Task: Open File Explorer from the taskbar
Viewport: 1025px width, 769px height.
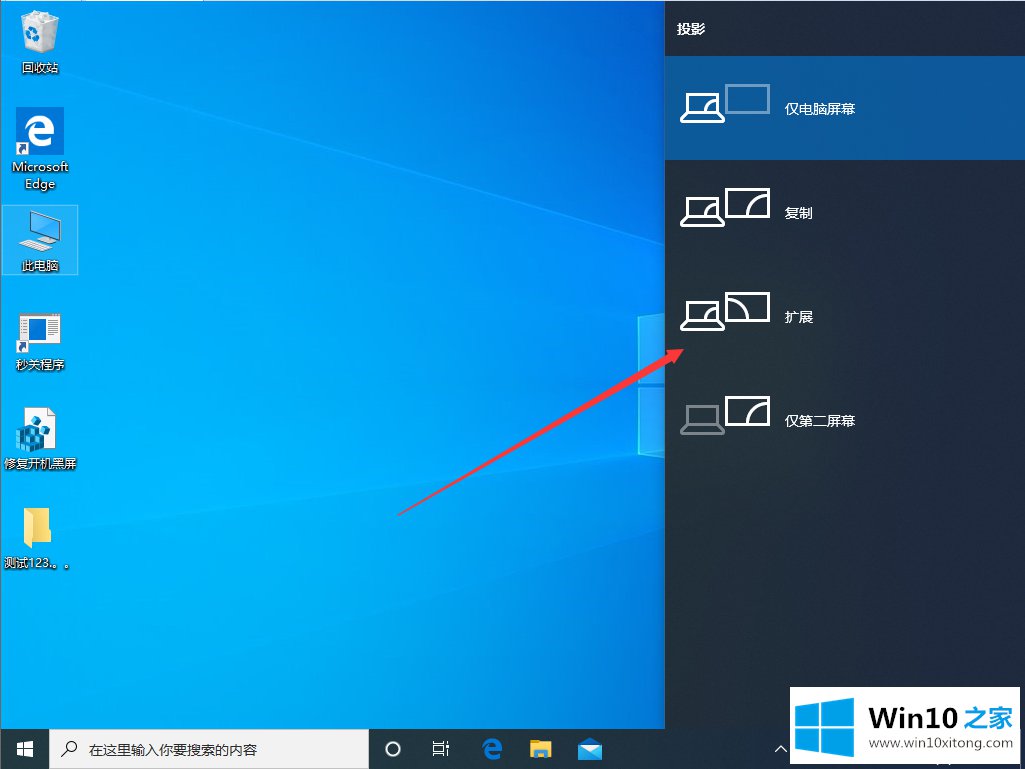Action: pyautogui.click(x=541, y=749)
